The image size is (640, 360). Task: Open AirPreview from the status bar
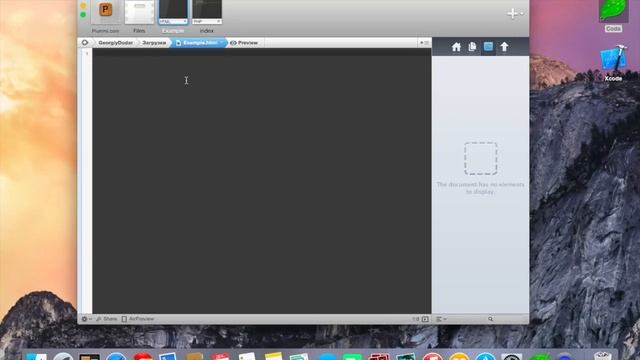click(x=138, y=319)
